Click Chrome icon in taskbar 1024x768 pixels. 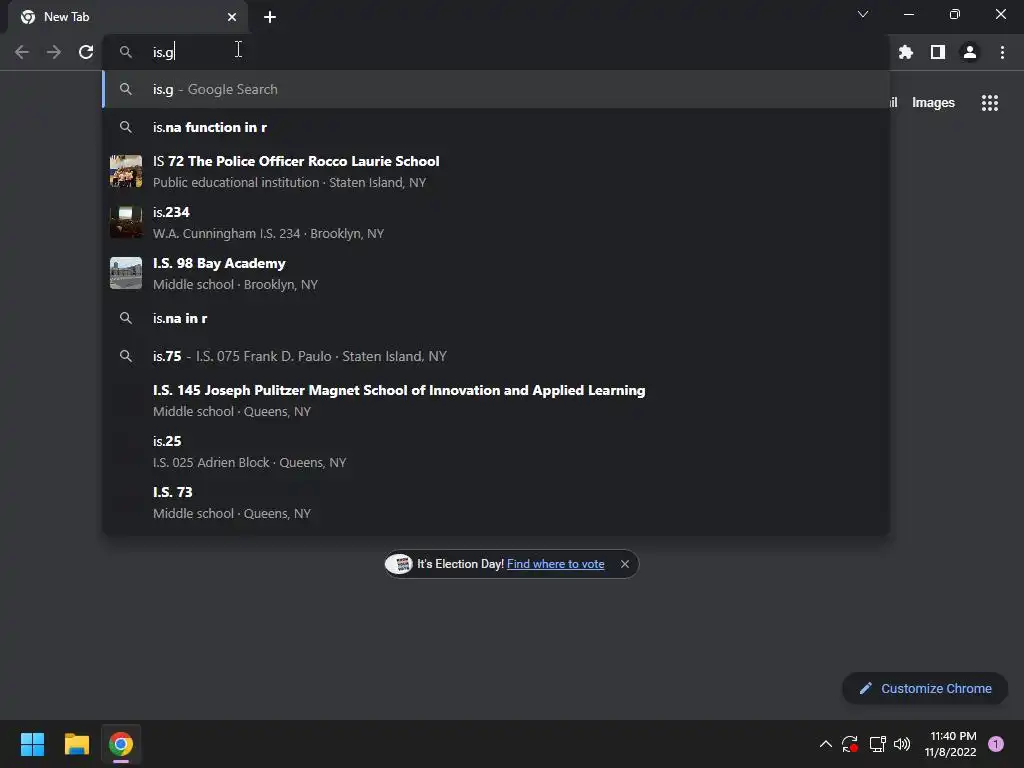click(121, 744)
